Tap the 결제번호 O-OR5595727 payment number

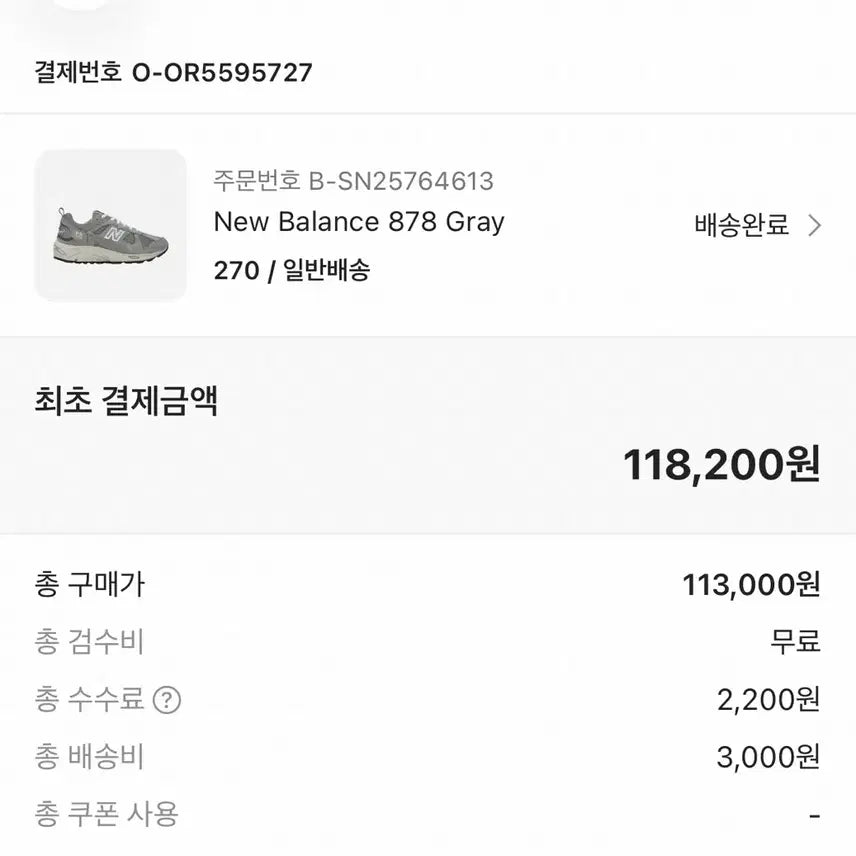click(173, 72)
